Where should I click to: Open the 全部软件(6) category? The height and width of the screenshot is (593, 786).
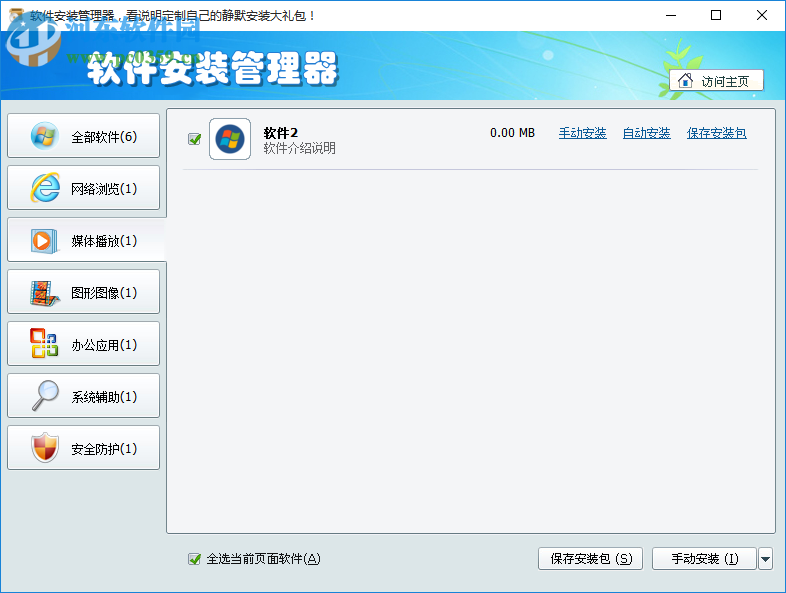pyautogui.click(x=84, y=136)
